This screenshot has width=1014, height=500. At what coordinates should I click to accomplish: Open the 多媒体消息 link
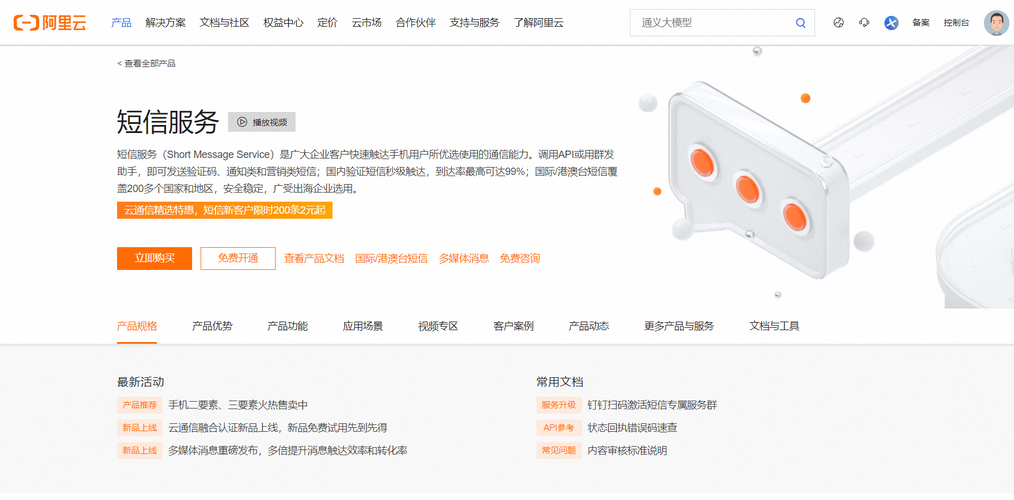click(464, 258)
